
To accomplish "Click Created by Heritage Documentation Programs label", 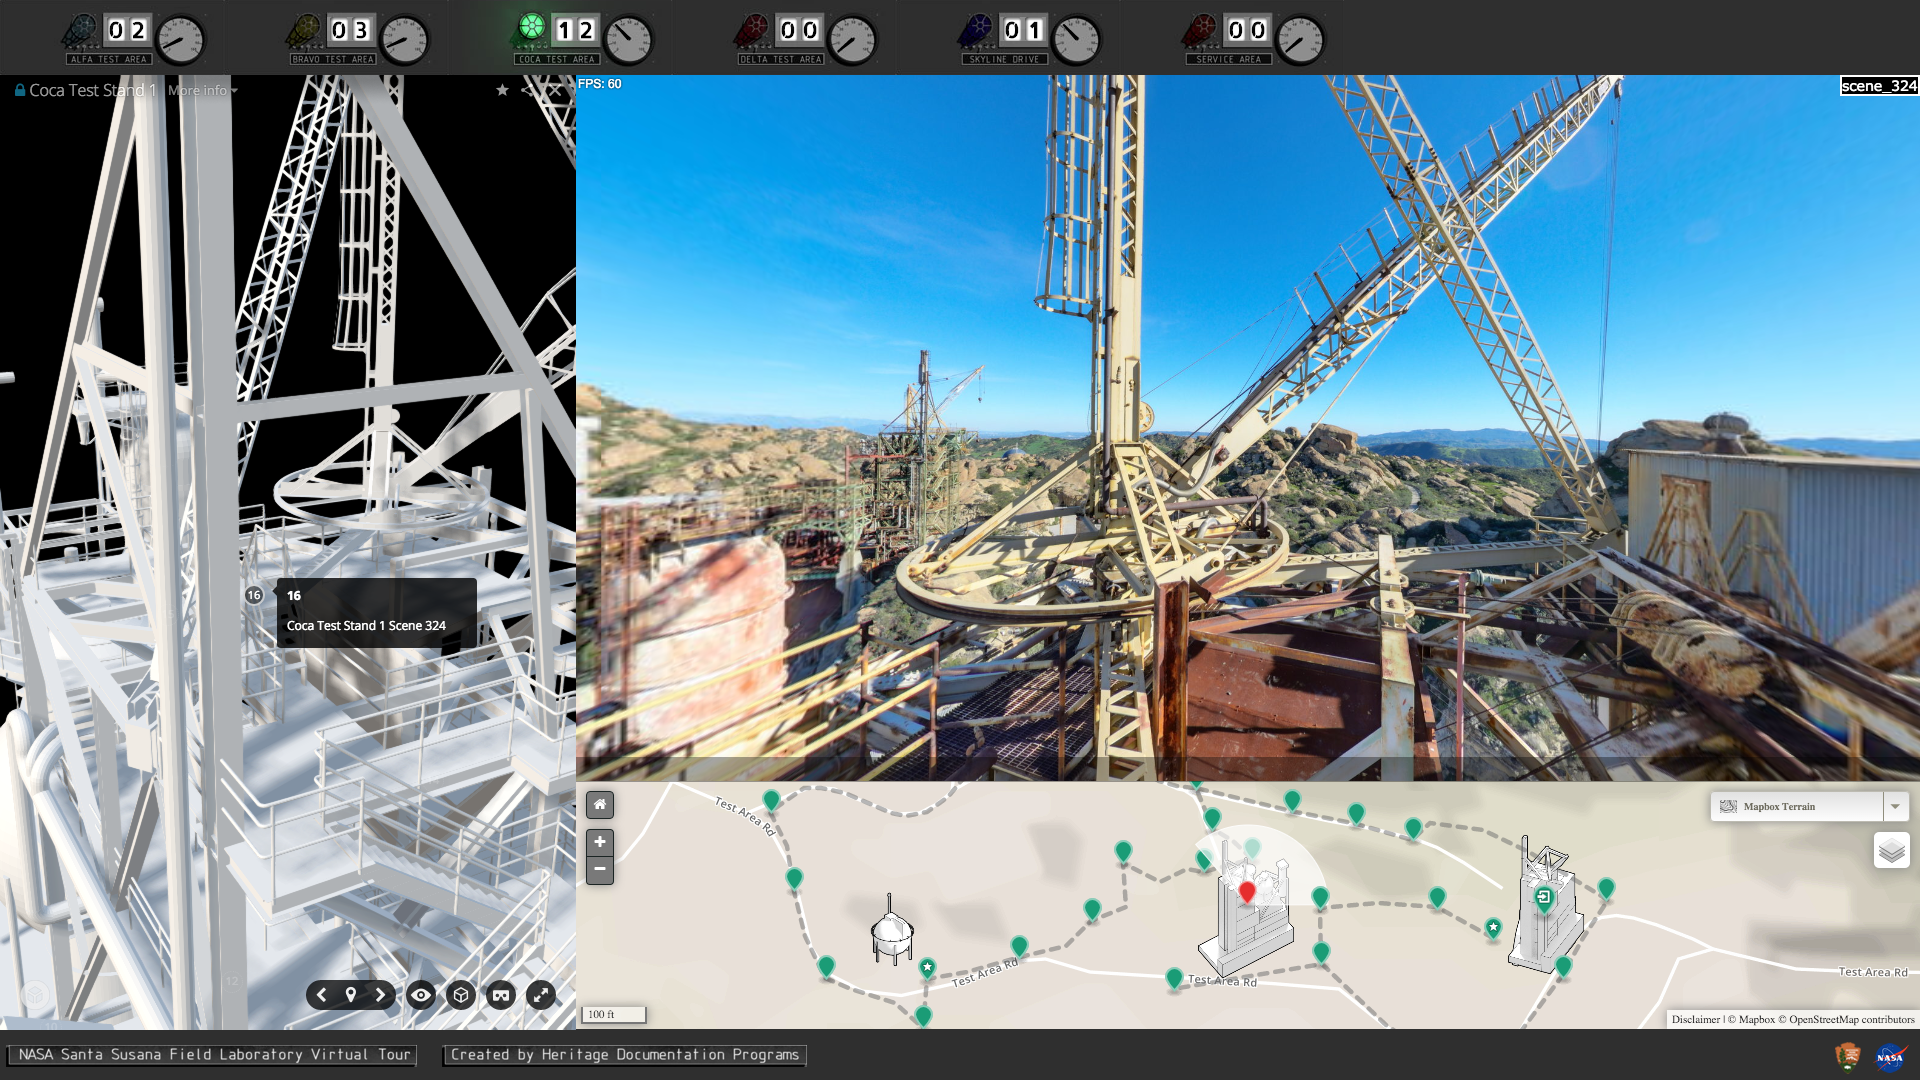I will pos(625,1055).
